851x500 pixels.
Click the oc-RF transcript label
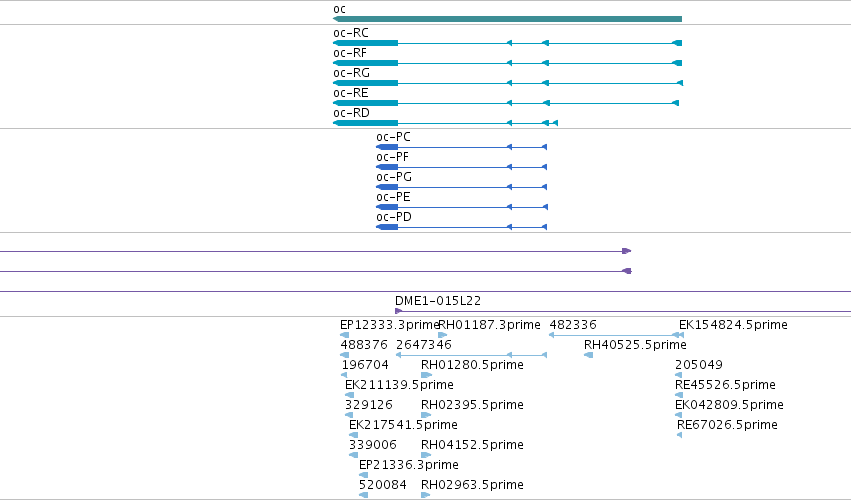point(350,53)
